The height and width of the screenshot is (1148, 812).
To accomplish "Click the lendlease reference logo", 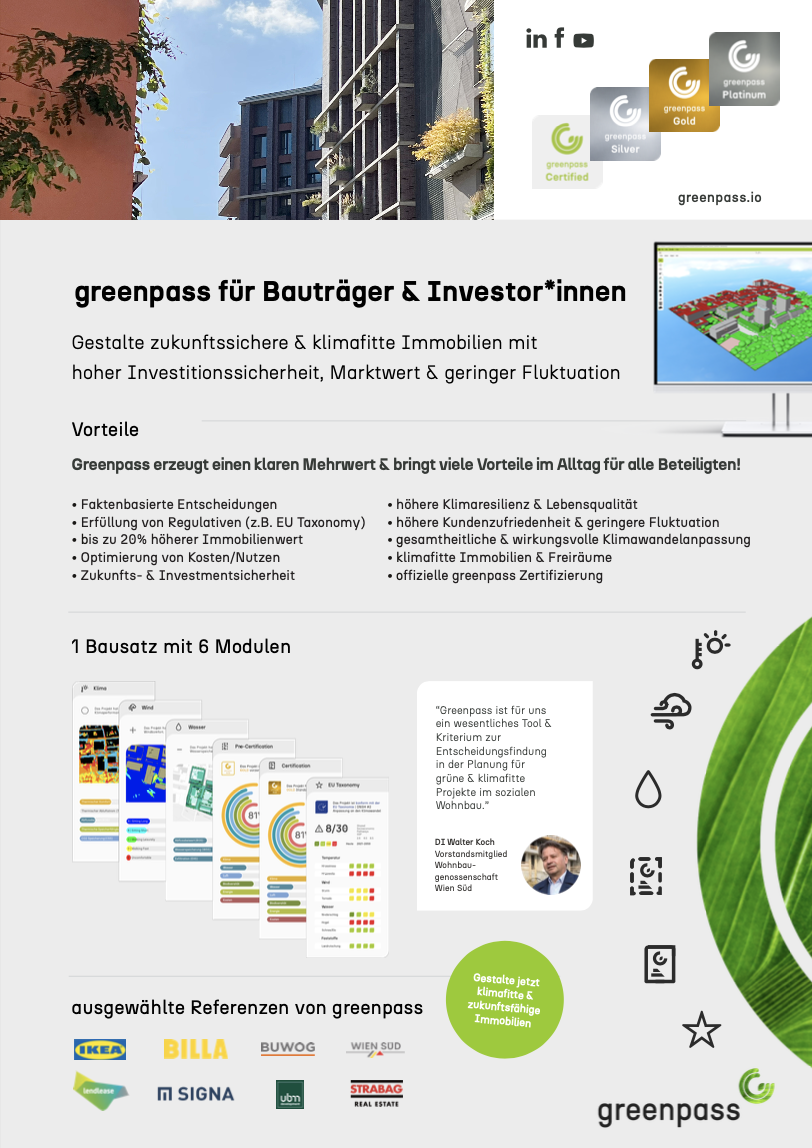I will 100,1091.
